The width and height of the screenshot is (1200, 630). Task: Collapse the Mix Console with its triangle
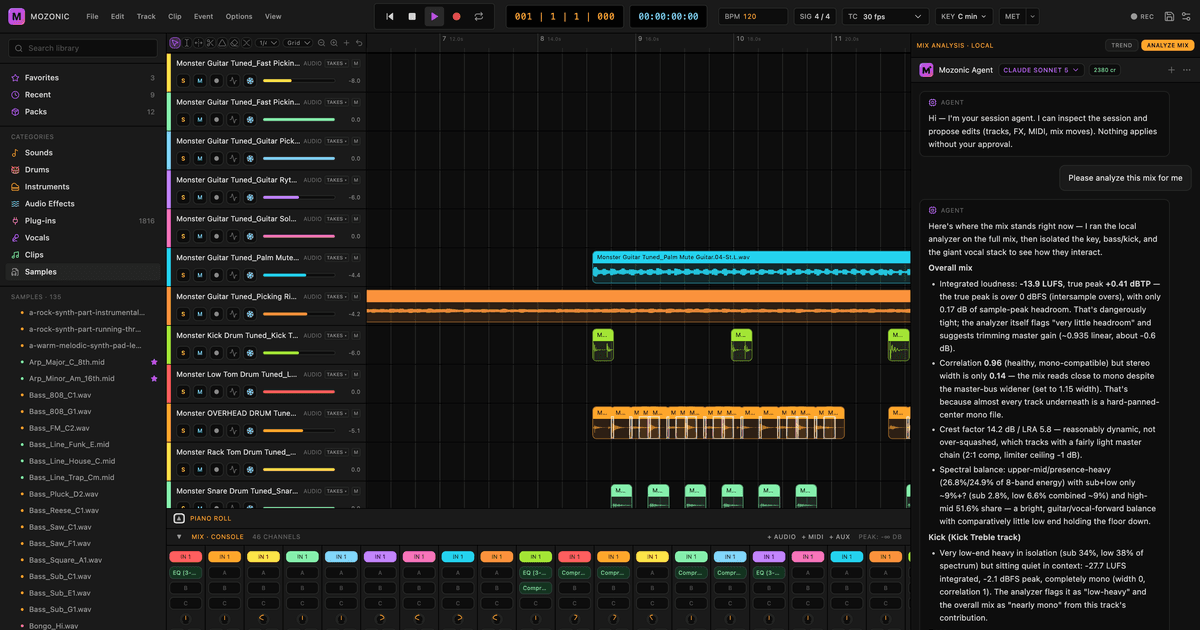(179, 537)
